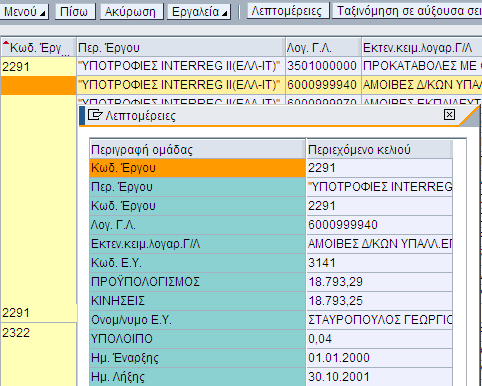Select the Ονομ/νυμο Ε.Υ. row label

pyautogui.click(x=198, y=320)
